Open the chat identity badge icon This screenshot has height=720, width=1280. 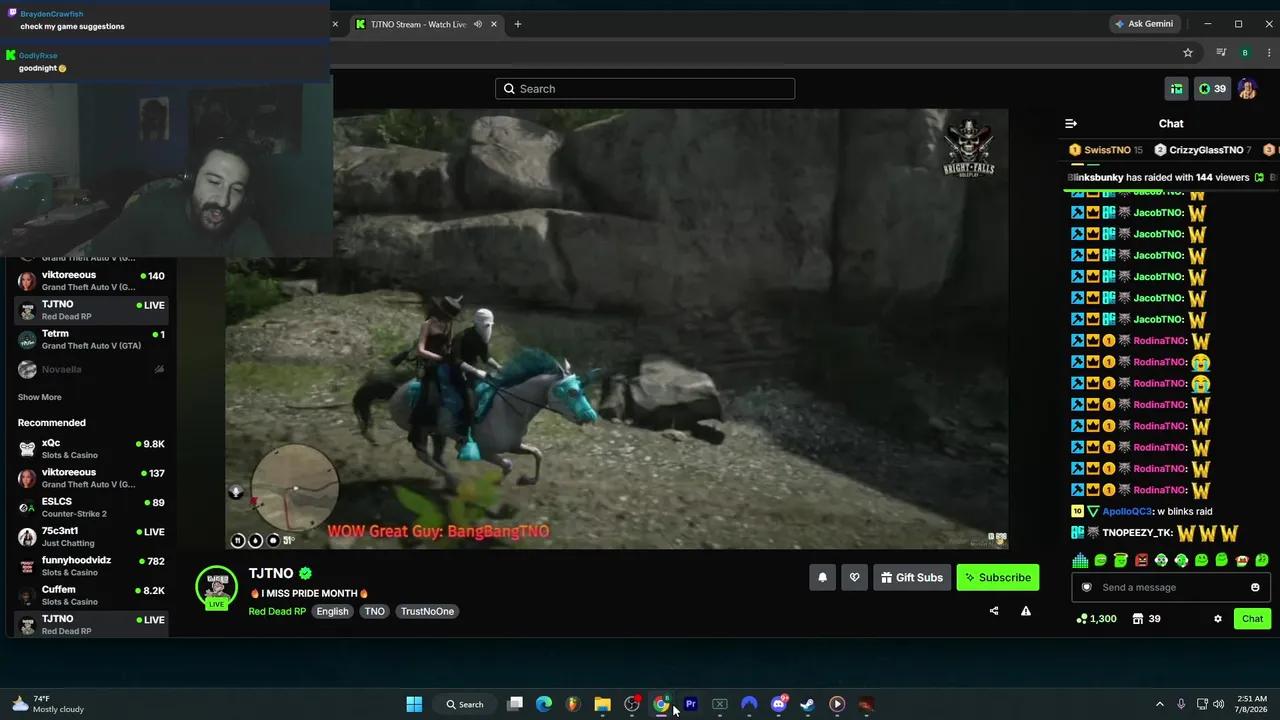1087,587
